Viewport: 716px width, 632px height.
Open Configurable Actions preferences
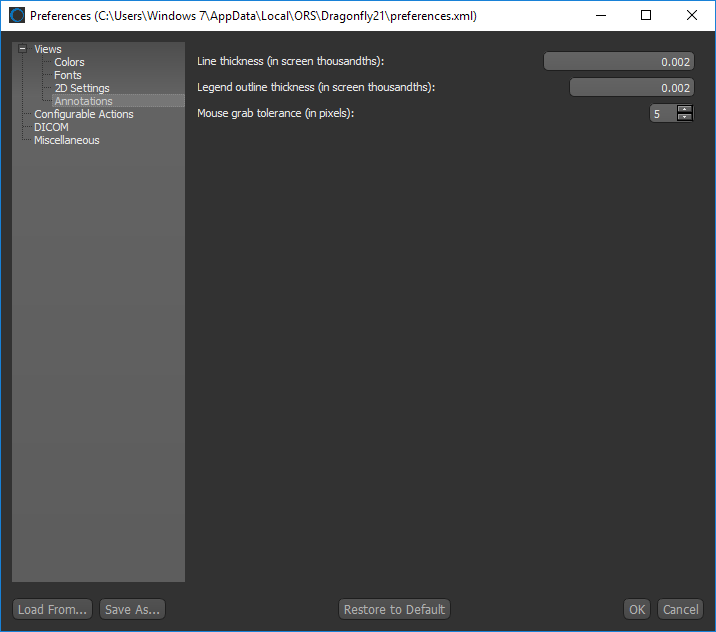(83, 114)
